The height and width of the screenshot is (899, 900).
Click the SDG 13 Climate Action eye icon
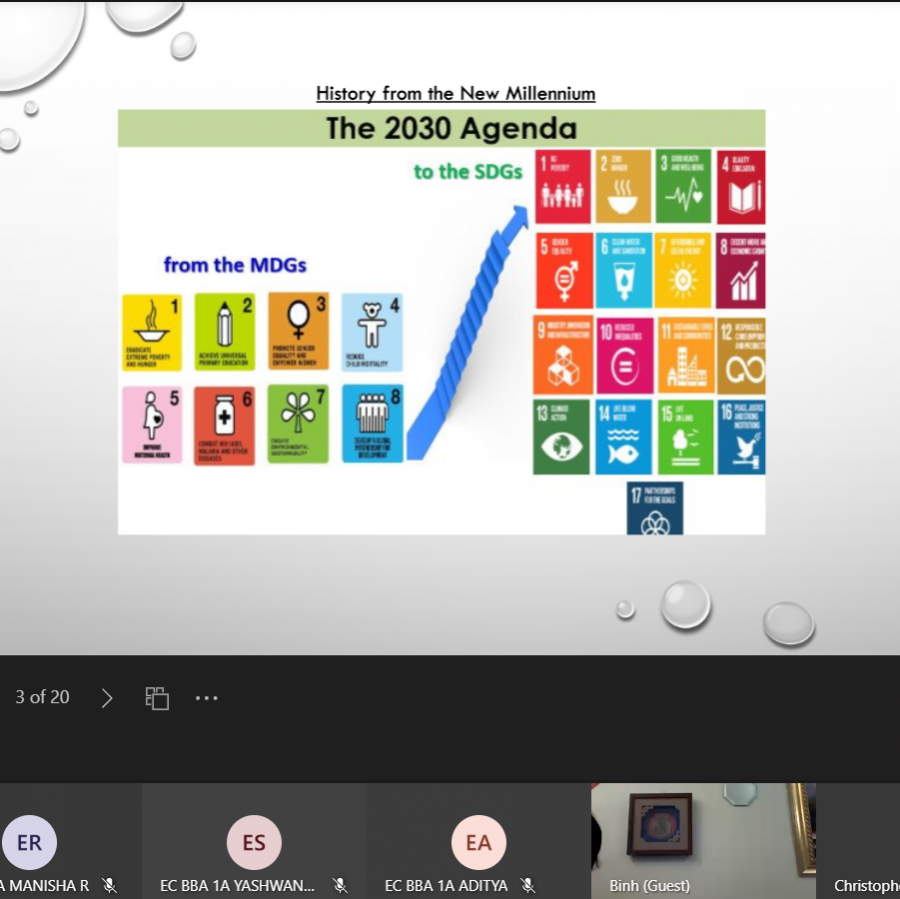(x=561, y=445)
